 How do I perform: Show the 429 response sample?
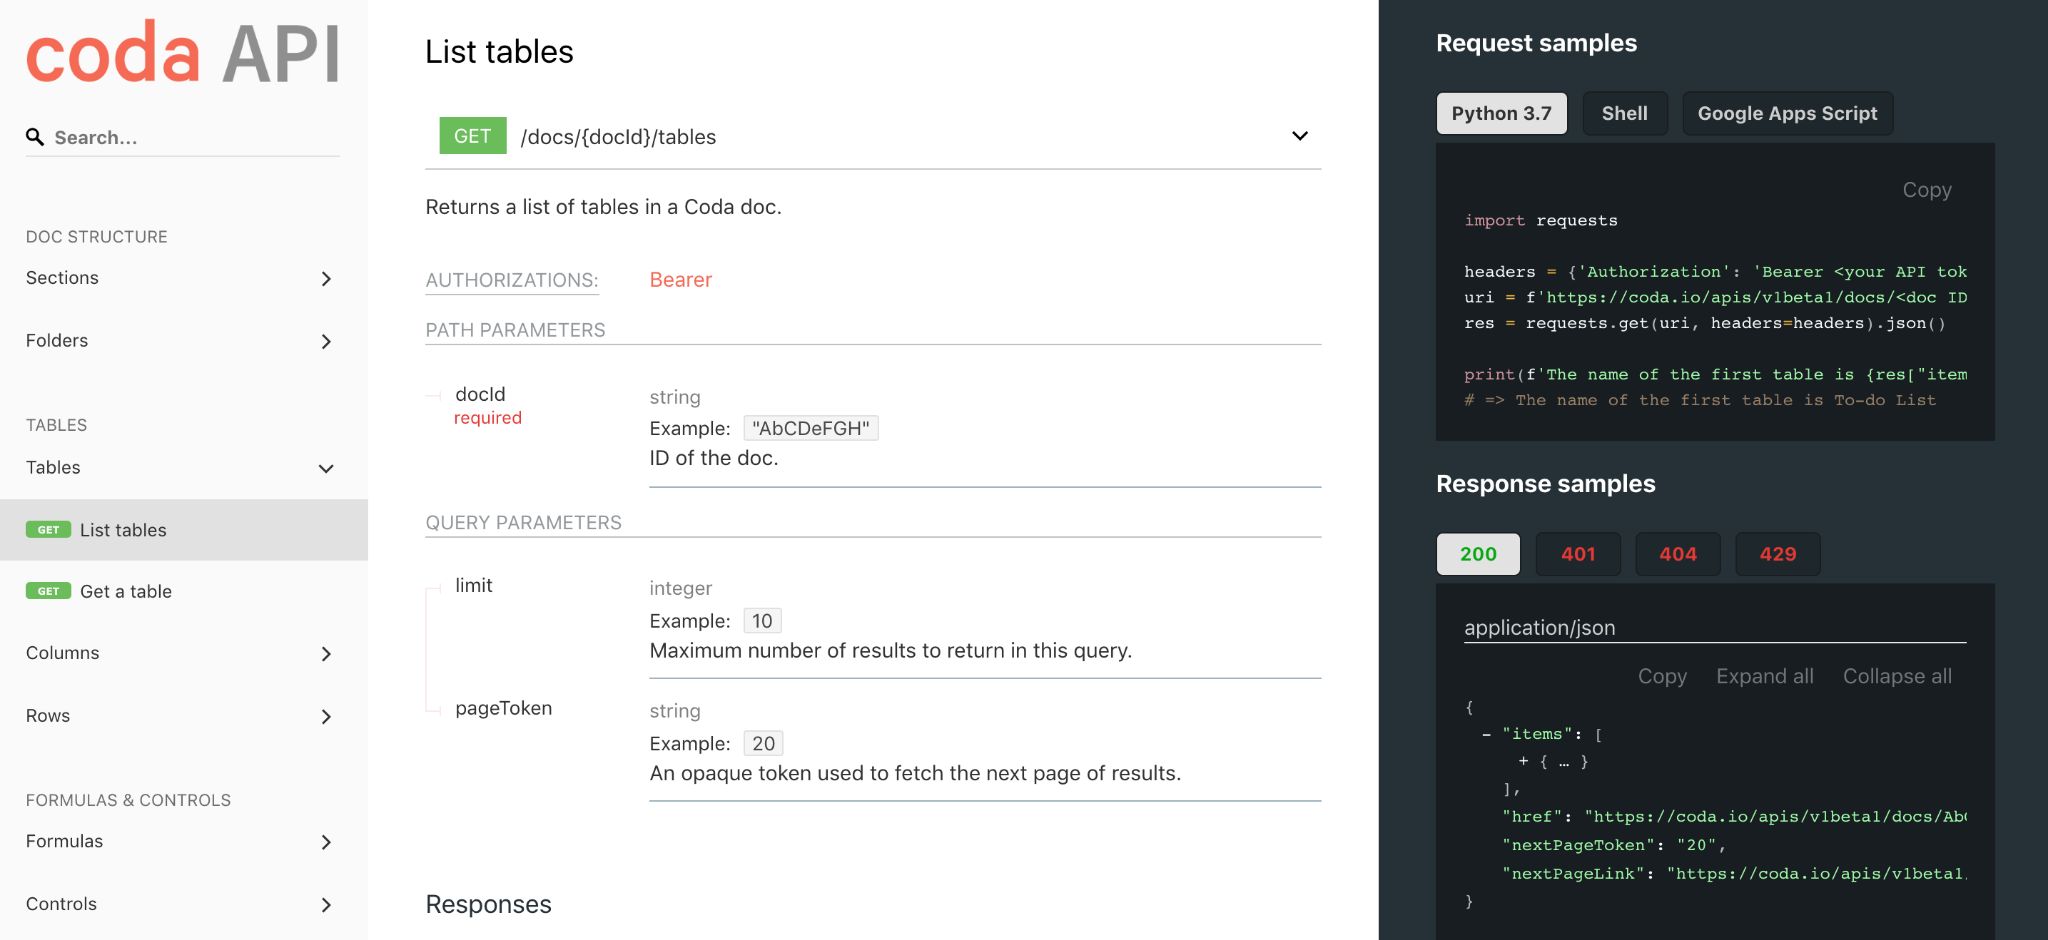[x=1777, y=554]
